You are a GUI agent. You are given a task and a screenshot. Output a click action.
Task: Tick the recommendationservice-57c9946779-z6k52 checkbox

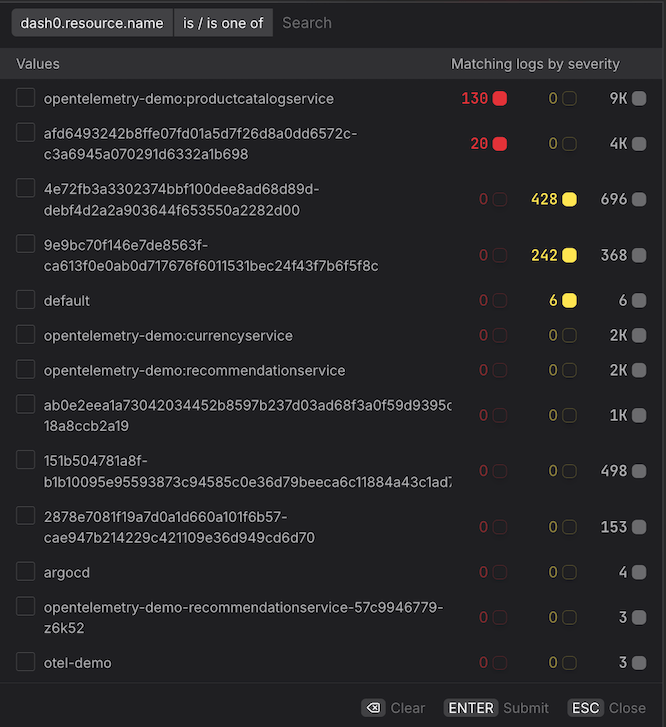[26, 606]
